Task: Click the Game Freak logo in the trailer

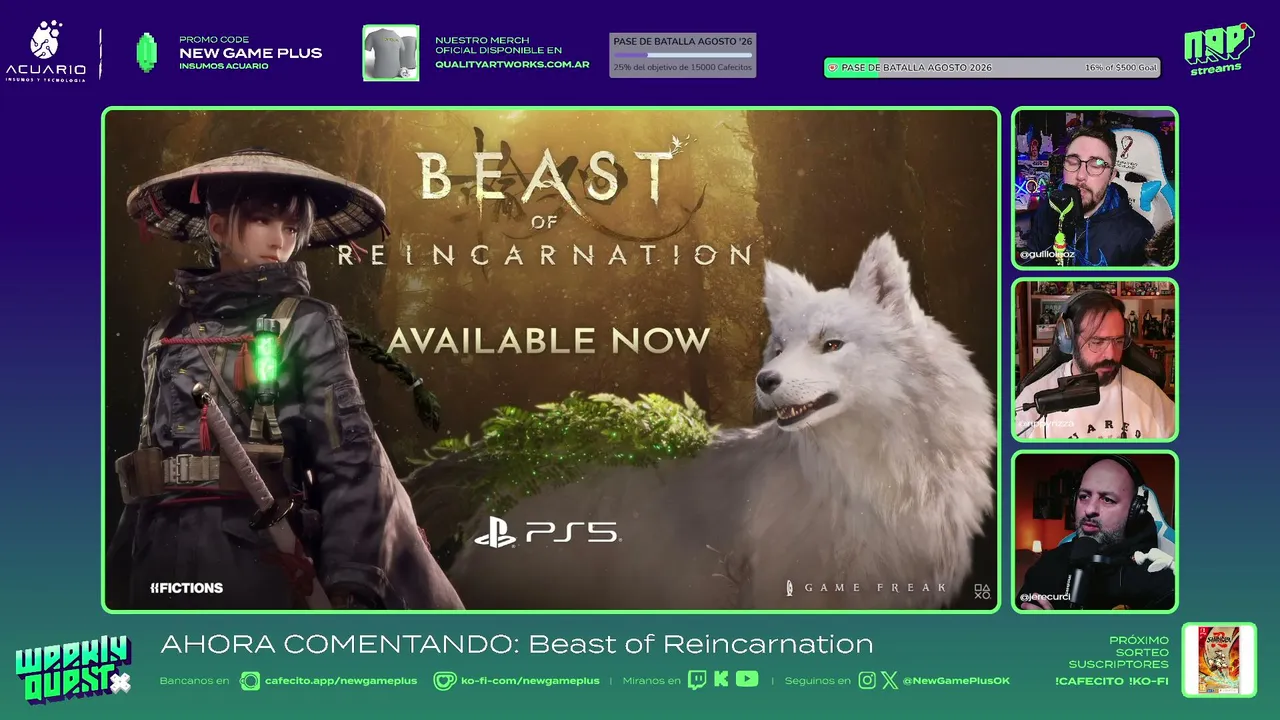Action: 866,588
